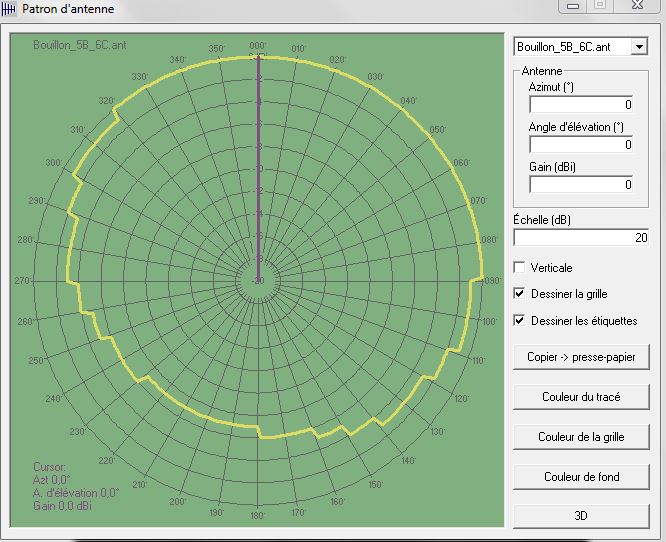The height and width of the screenshot is (542, 666).
Task: Minimize the Patron d'antenne window
Action: pos(573,6)
